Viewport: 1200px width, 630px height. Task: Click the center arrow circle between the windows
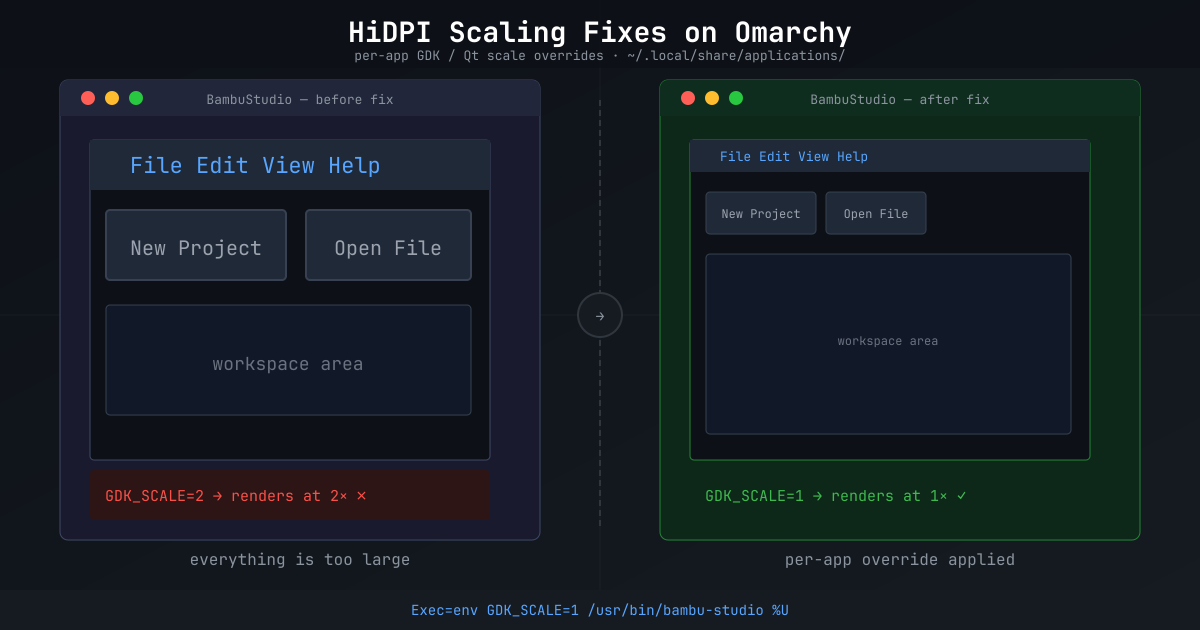[600, 315]
